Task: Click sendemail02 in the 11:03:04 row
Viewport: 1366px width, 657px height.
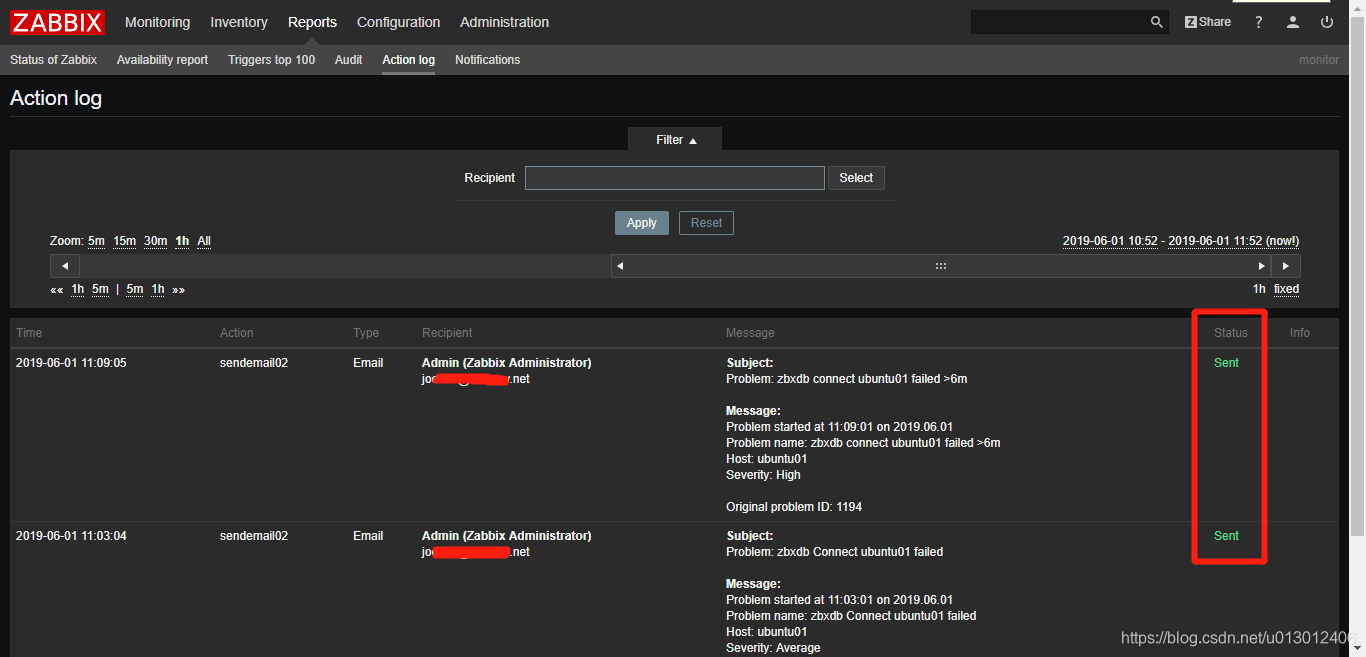Action: [254, 536]
